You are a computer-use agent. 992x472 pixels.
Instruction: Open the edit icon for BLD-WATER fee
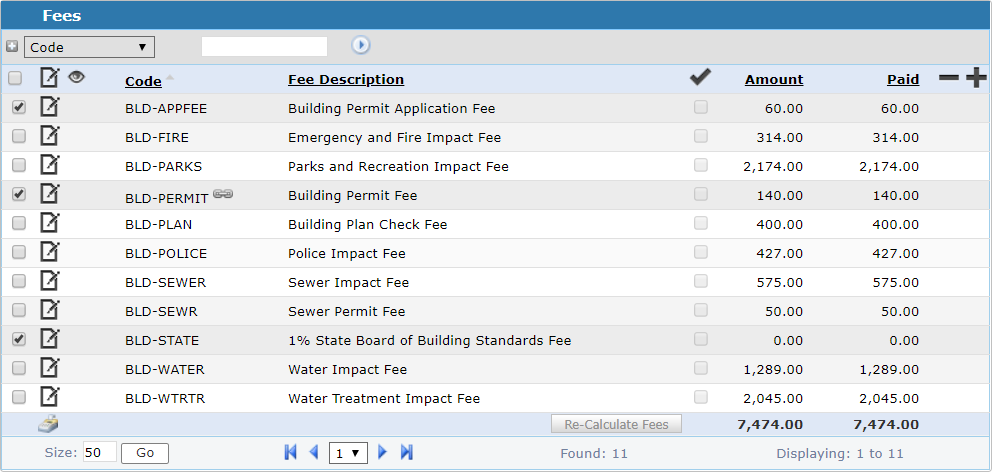point(49,369)
